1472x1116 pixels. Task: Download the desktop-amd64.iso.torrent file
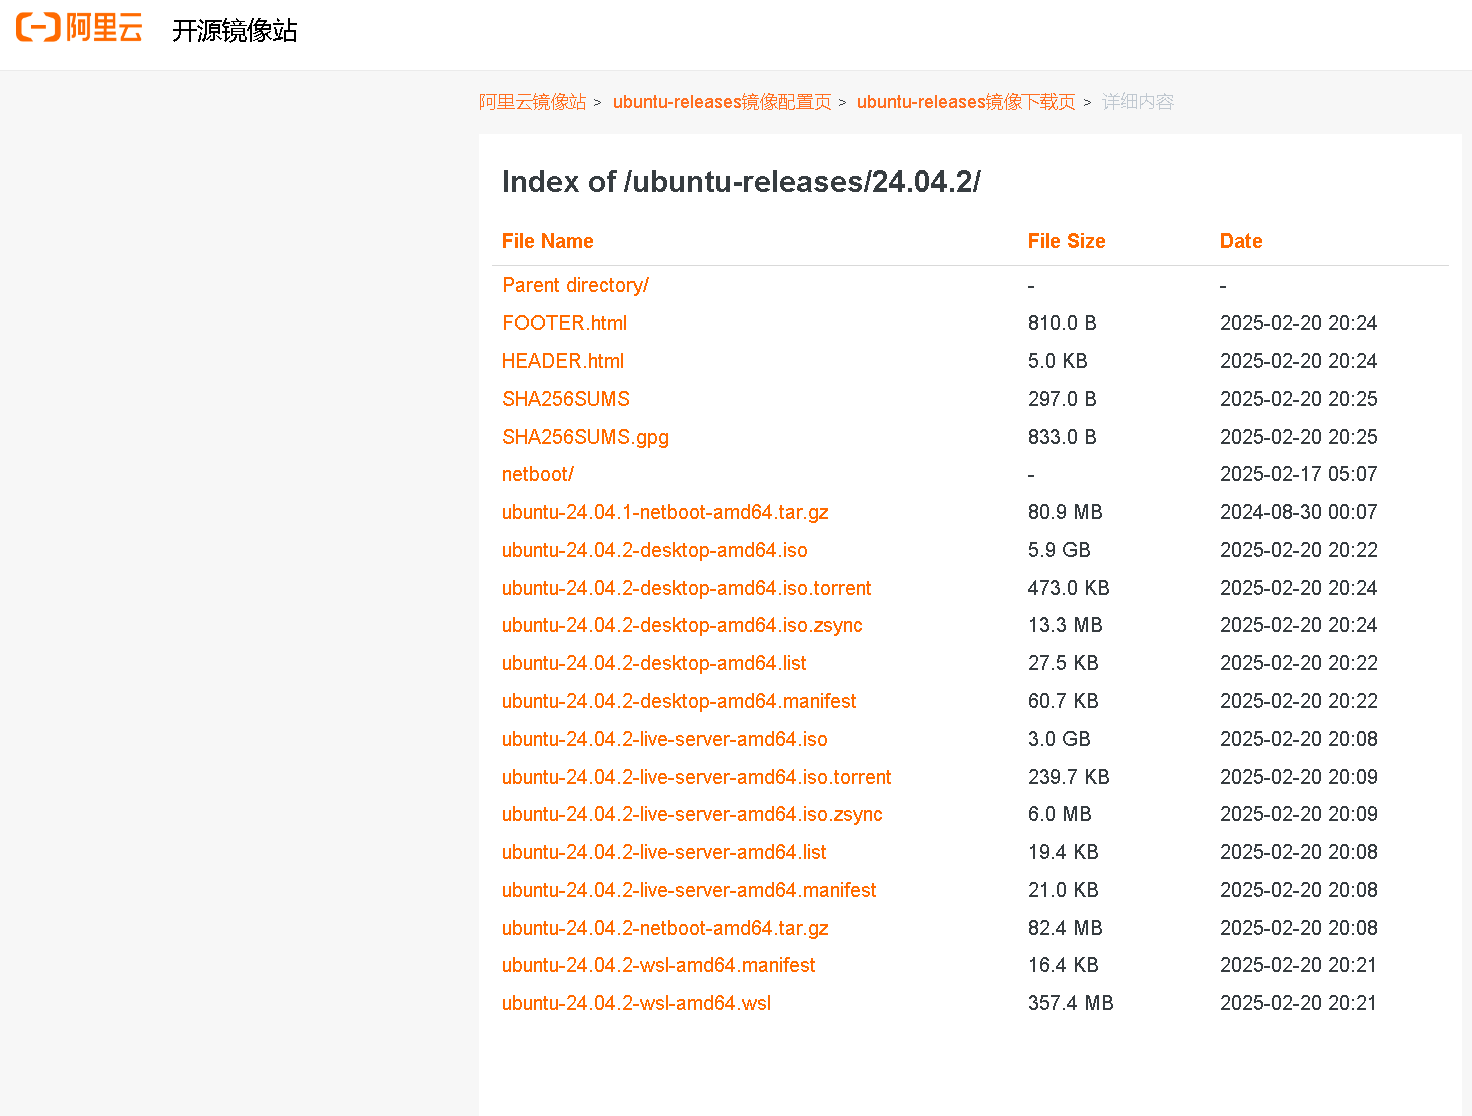point(687,588)
